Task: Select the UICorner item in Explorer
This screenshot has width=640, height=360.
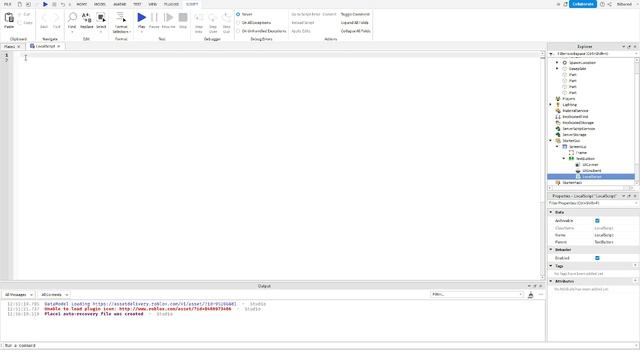Action: [590, 164]
